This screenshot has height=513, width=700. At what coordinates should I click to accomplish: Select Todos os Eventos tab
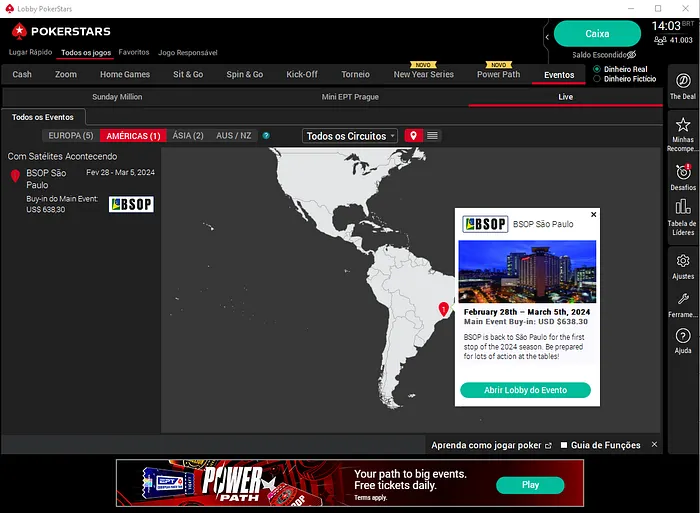[43, 117]
